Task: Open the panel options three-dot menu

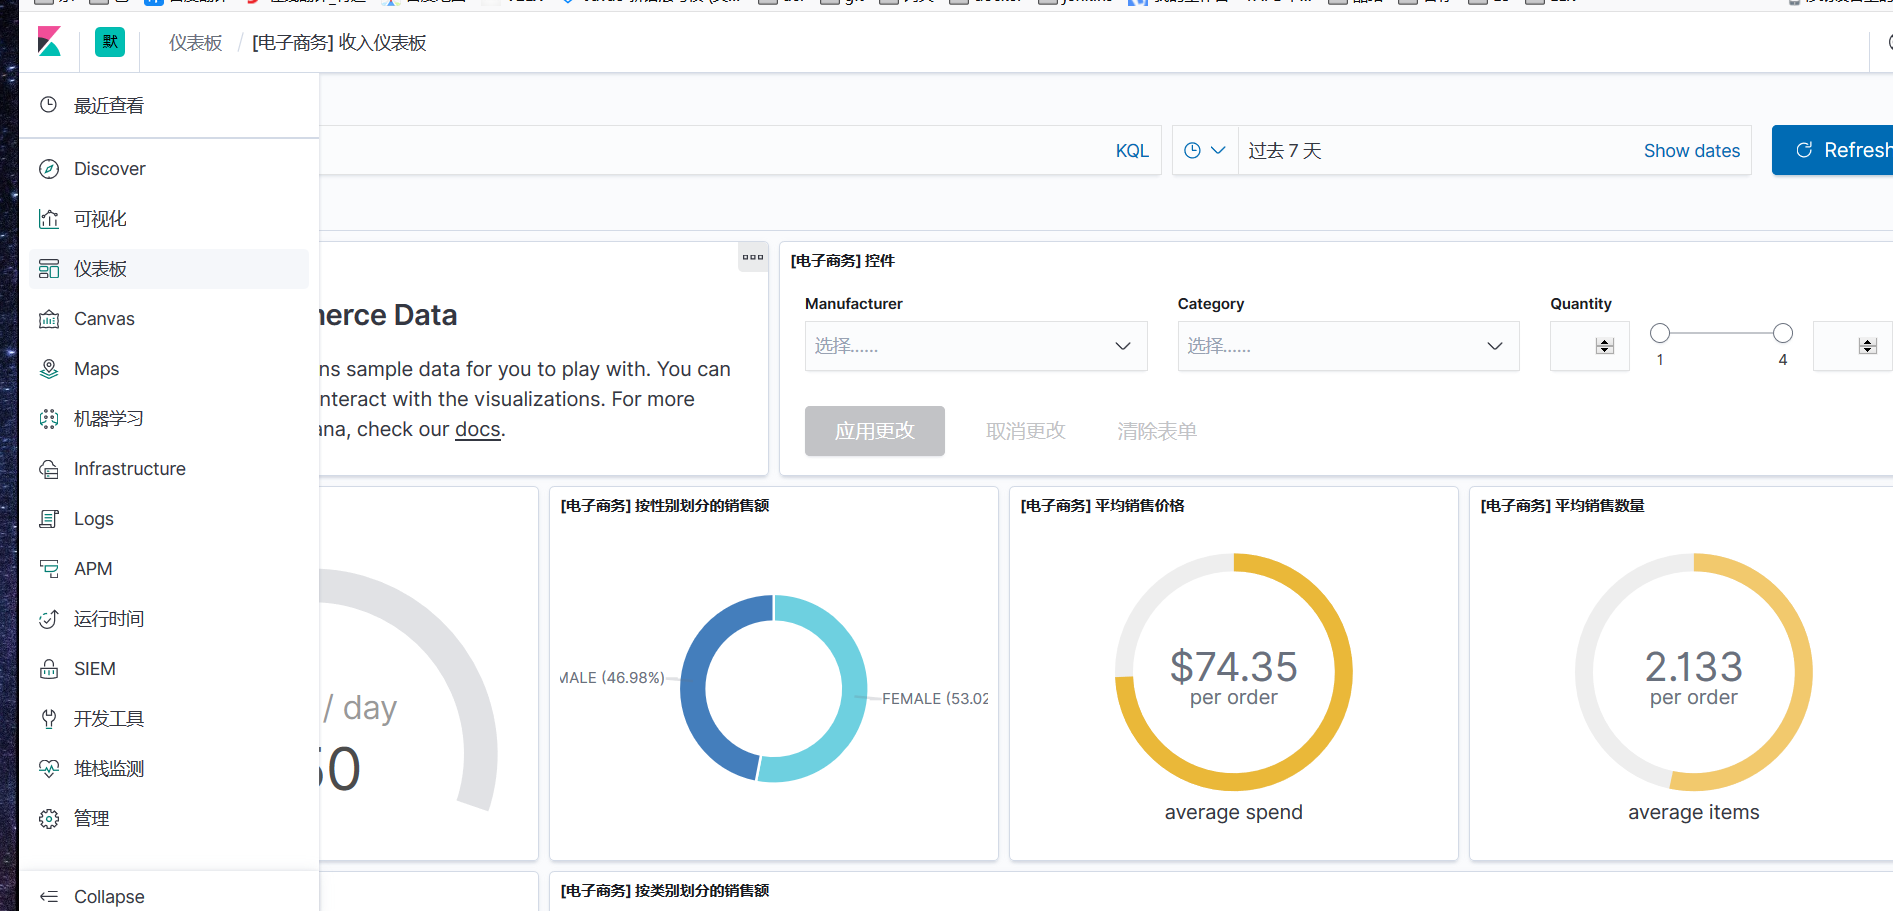Action: pos(753,257)
